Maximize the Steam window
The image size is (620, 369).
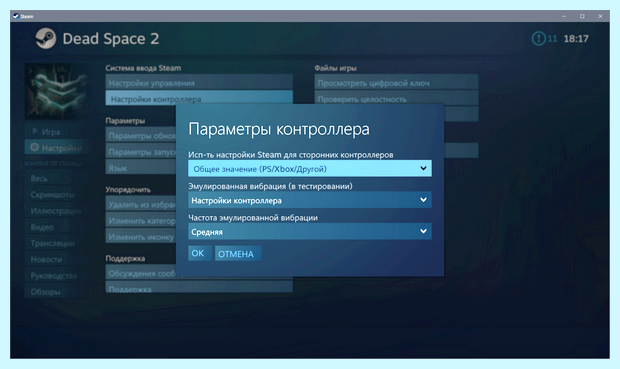(582, 16)
